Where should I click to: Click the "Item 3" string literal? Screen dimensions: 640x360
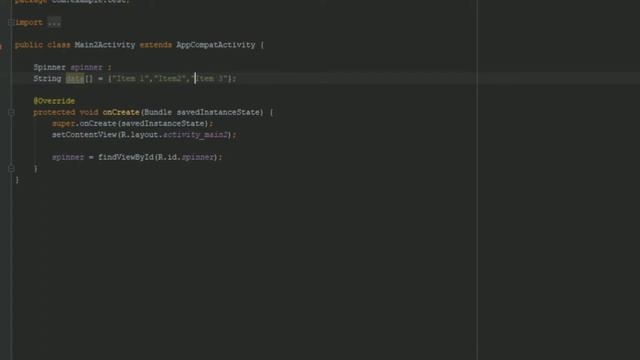pyautogui.click(x=209, y=78)
